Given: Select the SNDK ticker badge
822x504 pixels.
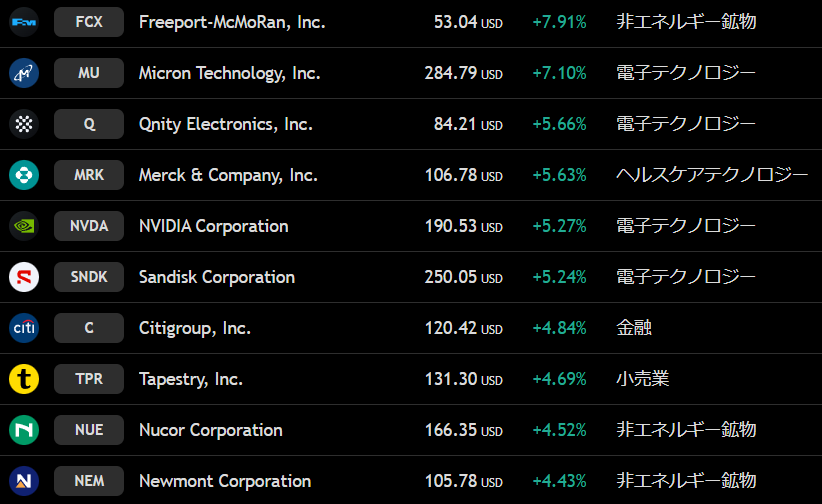Looking at the screenshot, I should pos(89,277).
